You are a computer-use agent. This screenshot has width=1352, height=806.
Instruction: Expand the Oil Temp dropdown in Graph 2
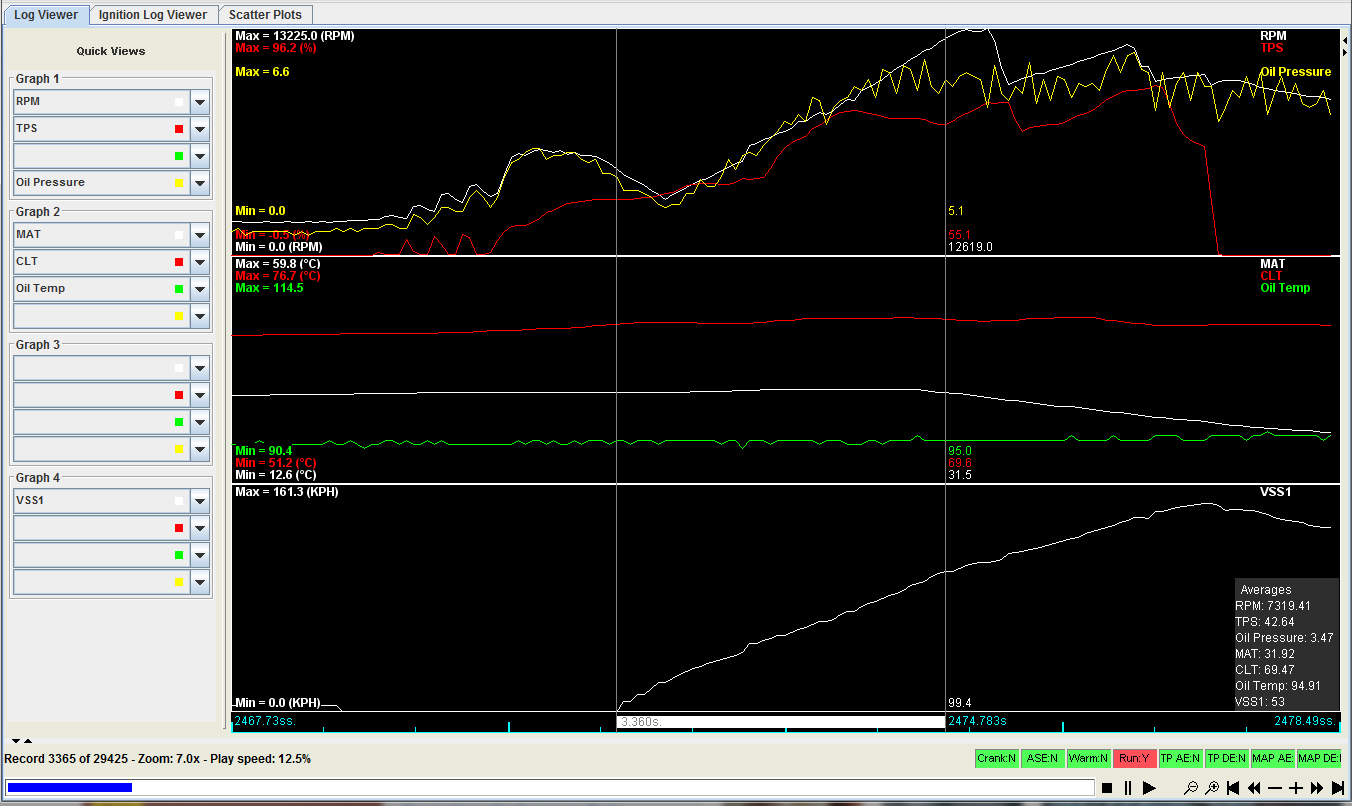(200, 289)
